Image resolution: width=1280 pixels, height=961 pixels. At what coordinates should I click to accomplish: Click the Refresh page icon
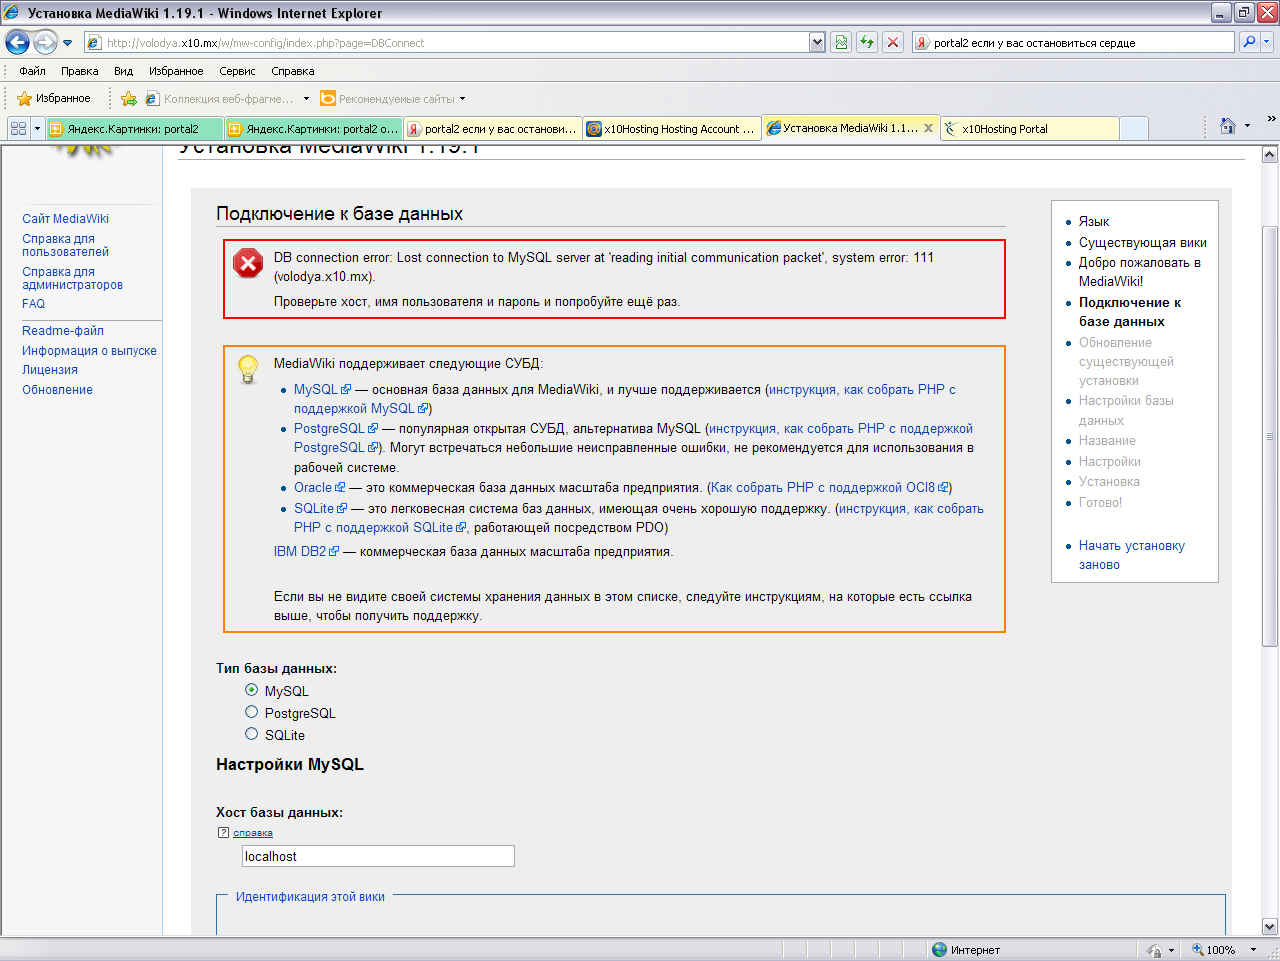click(x=867, y=42)
